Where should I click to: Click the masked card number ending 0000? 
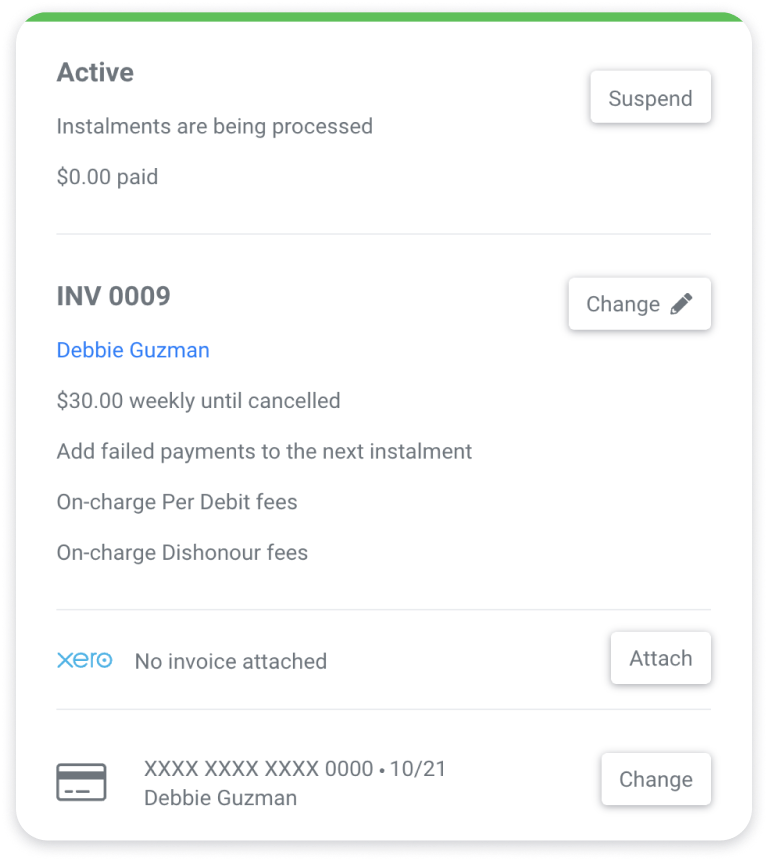tap(259, 768)
